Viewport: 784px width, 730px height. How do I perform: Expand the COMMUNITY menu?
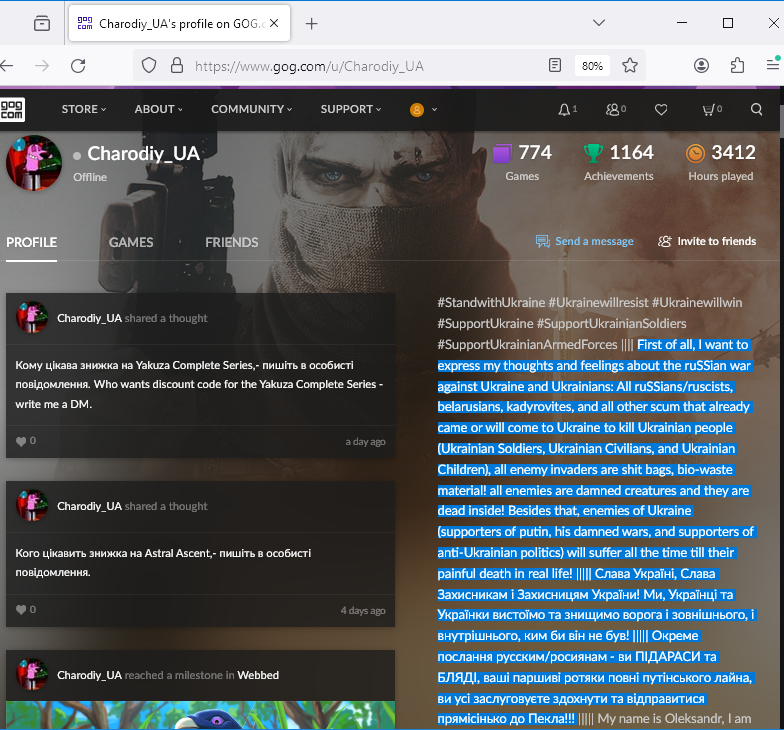tap(252, 109)
